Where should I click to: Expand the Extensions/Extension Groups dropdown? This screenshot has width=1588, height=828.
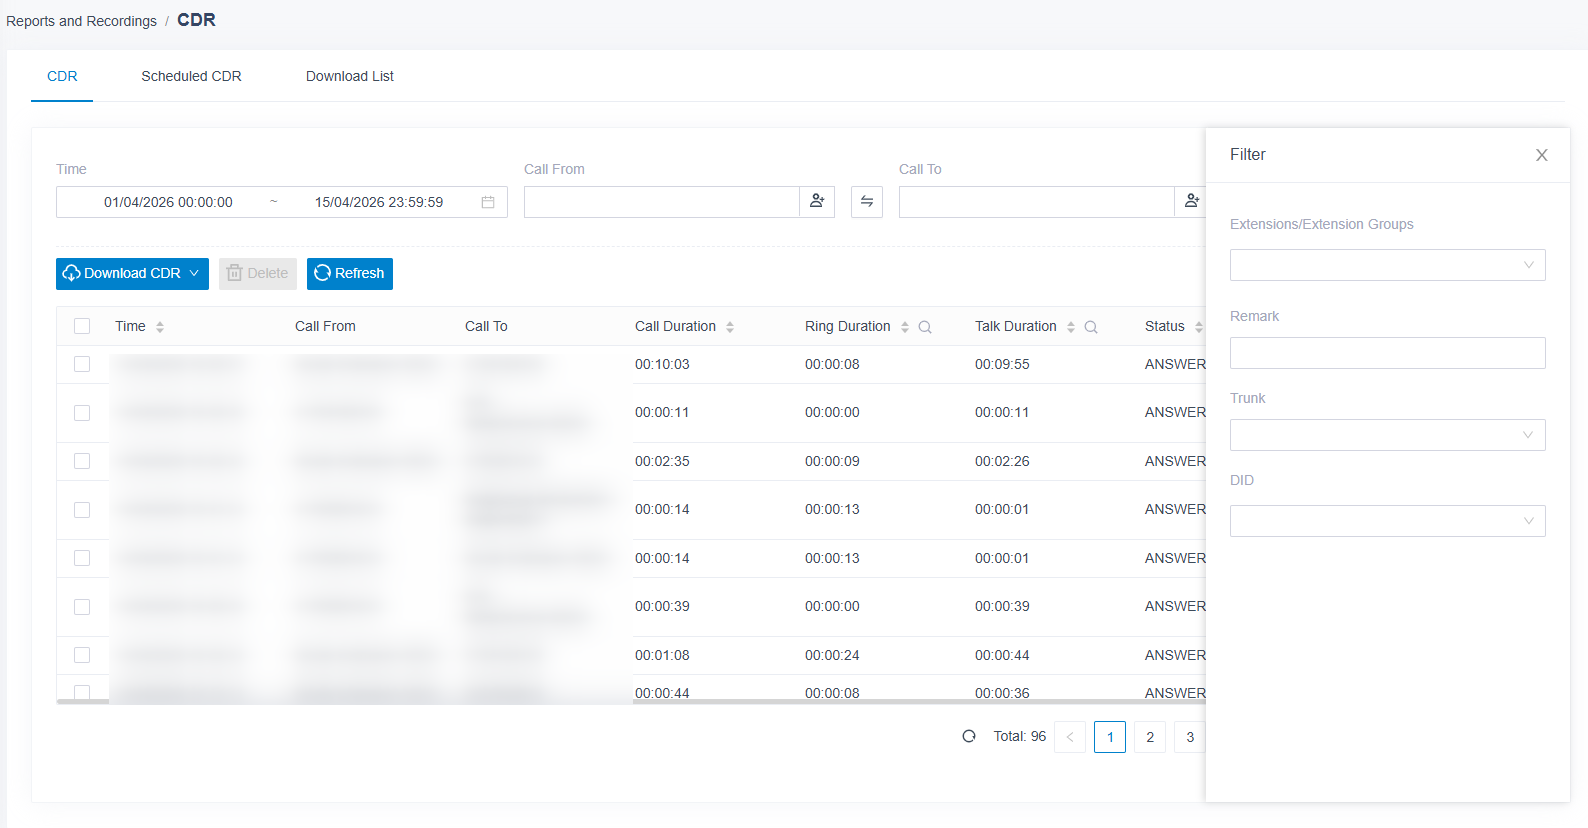coord(1388,265)
